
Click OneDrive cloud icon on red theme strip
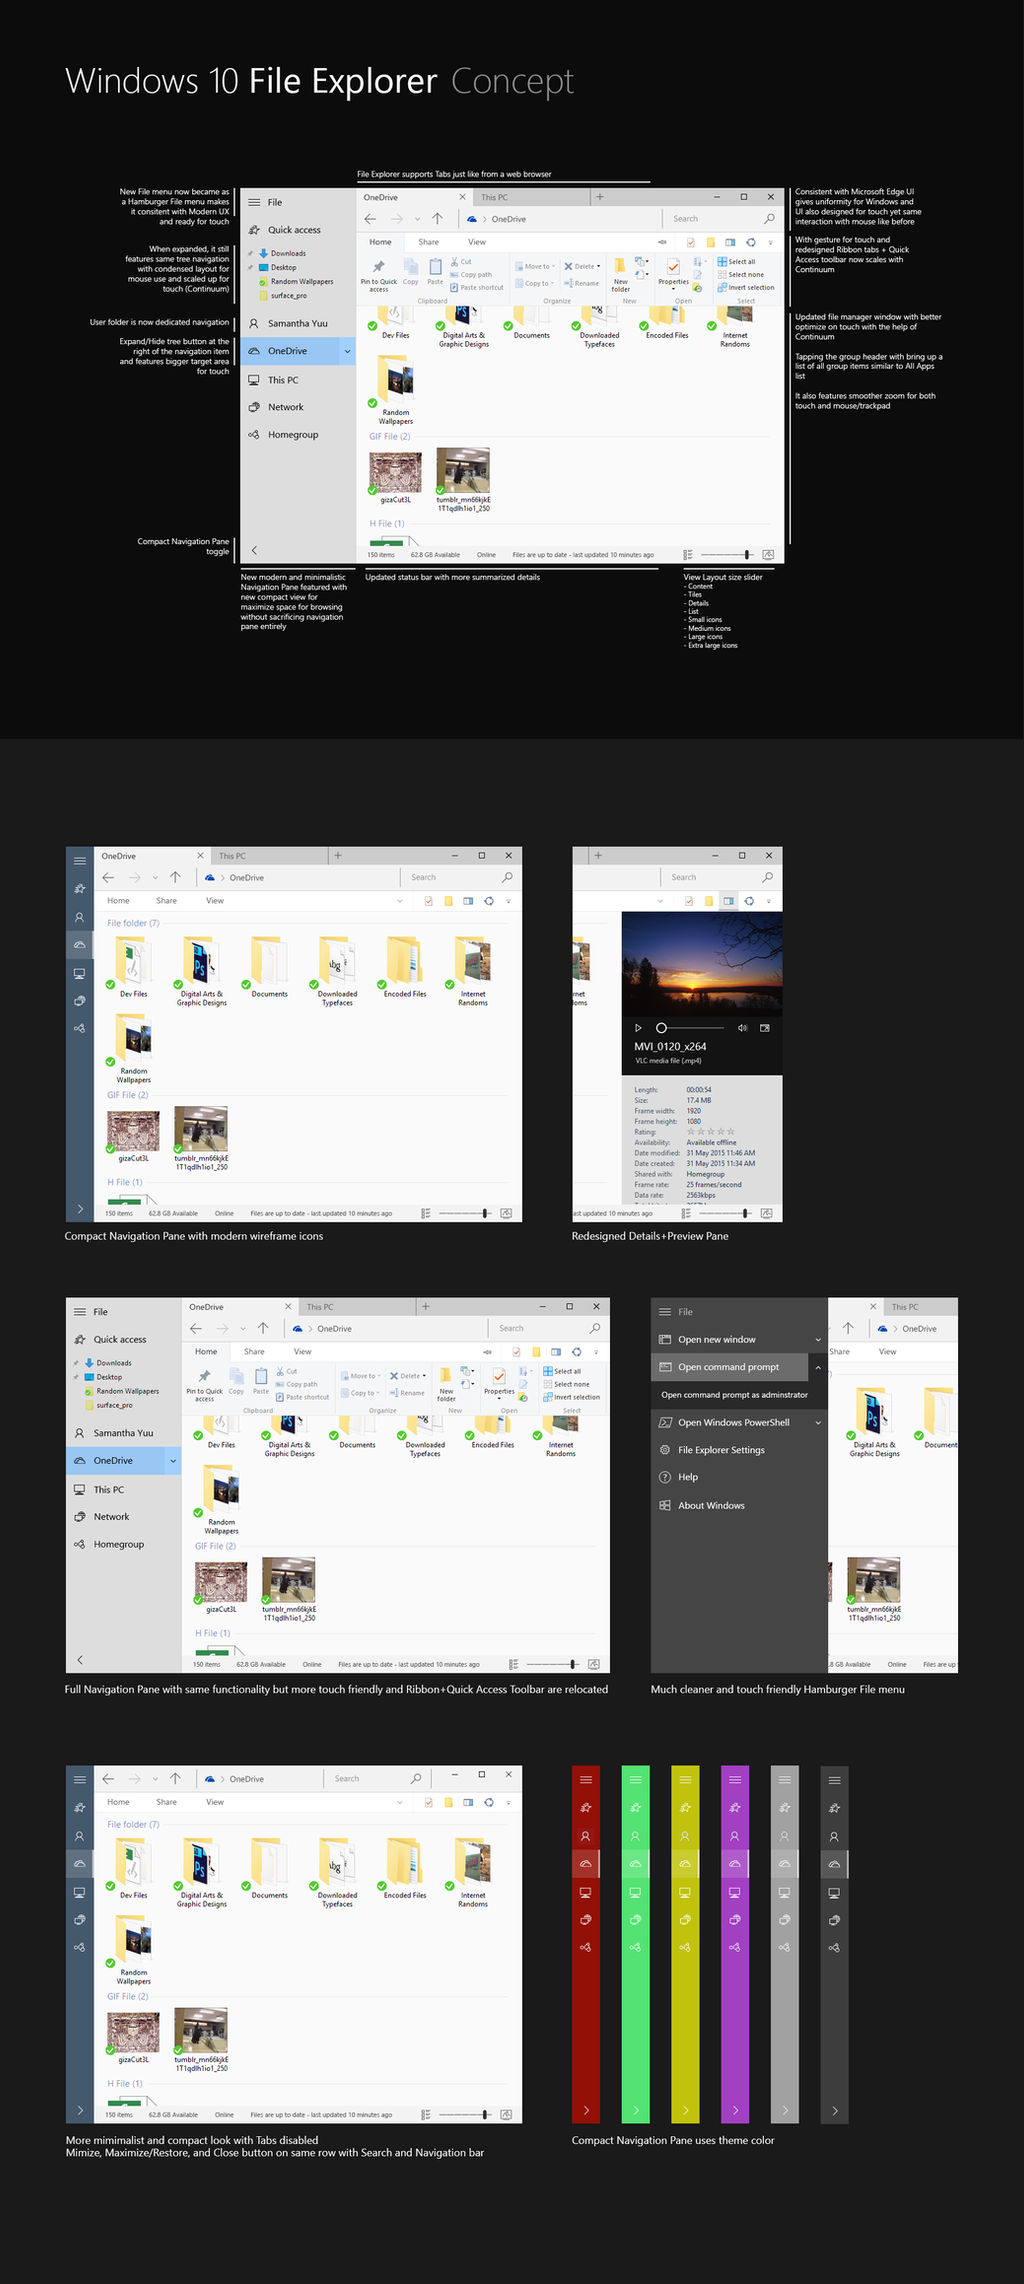(x=586, y=1863)
